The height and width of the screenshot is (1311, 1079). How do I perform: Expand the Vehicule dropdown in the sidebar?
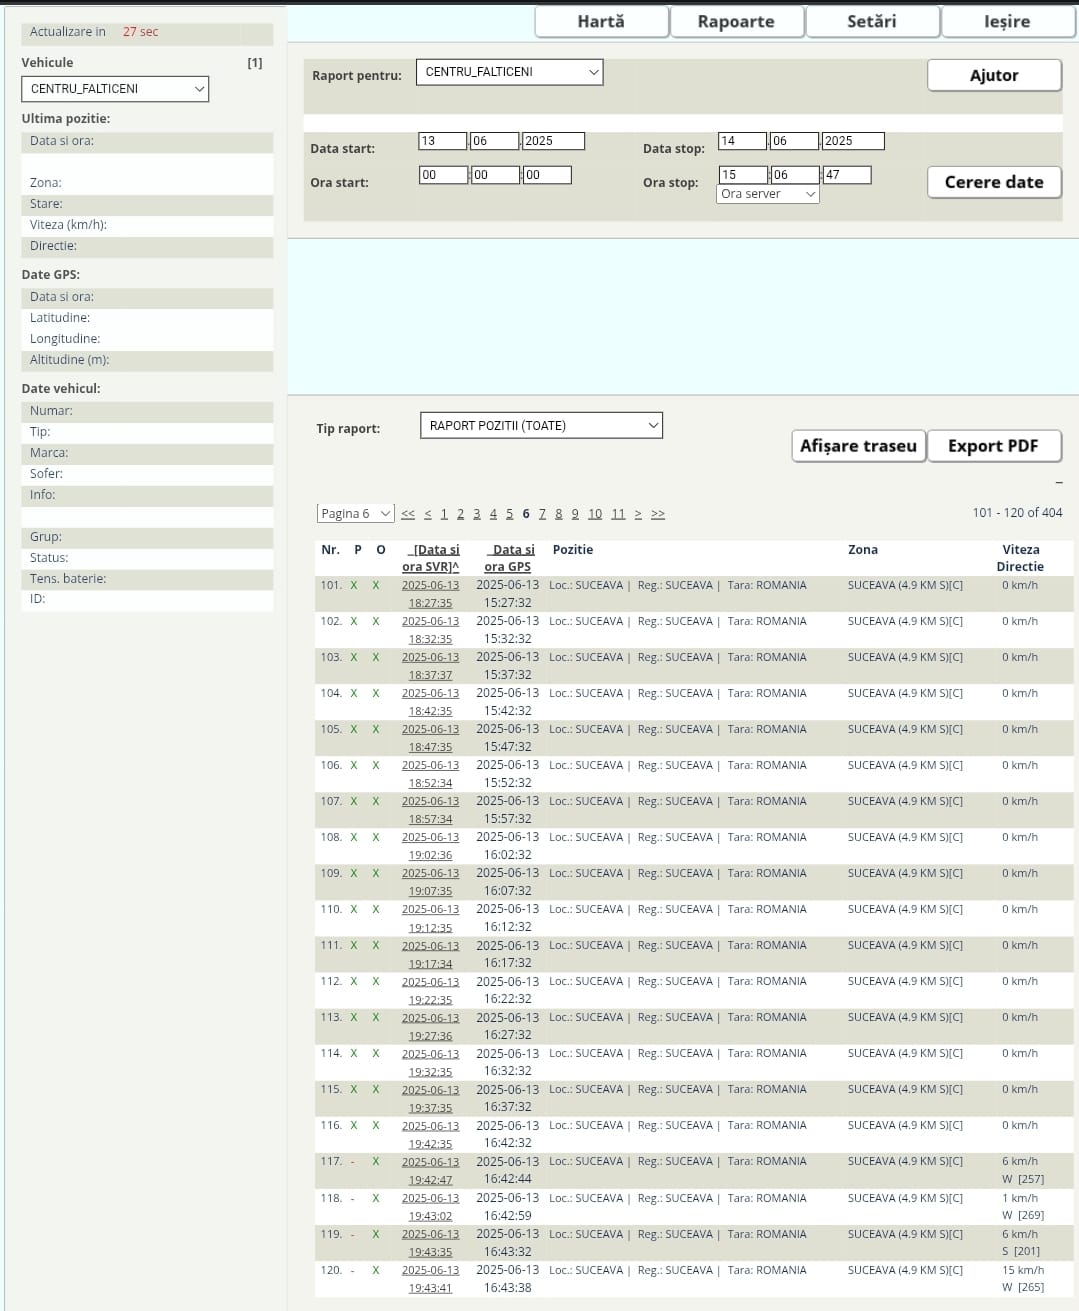coord(115,89)
